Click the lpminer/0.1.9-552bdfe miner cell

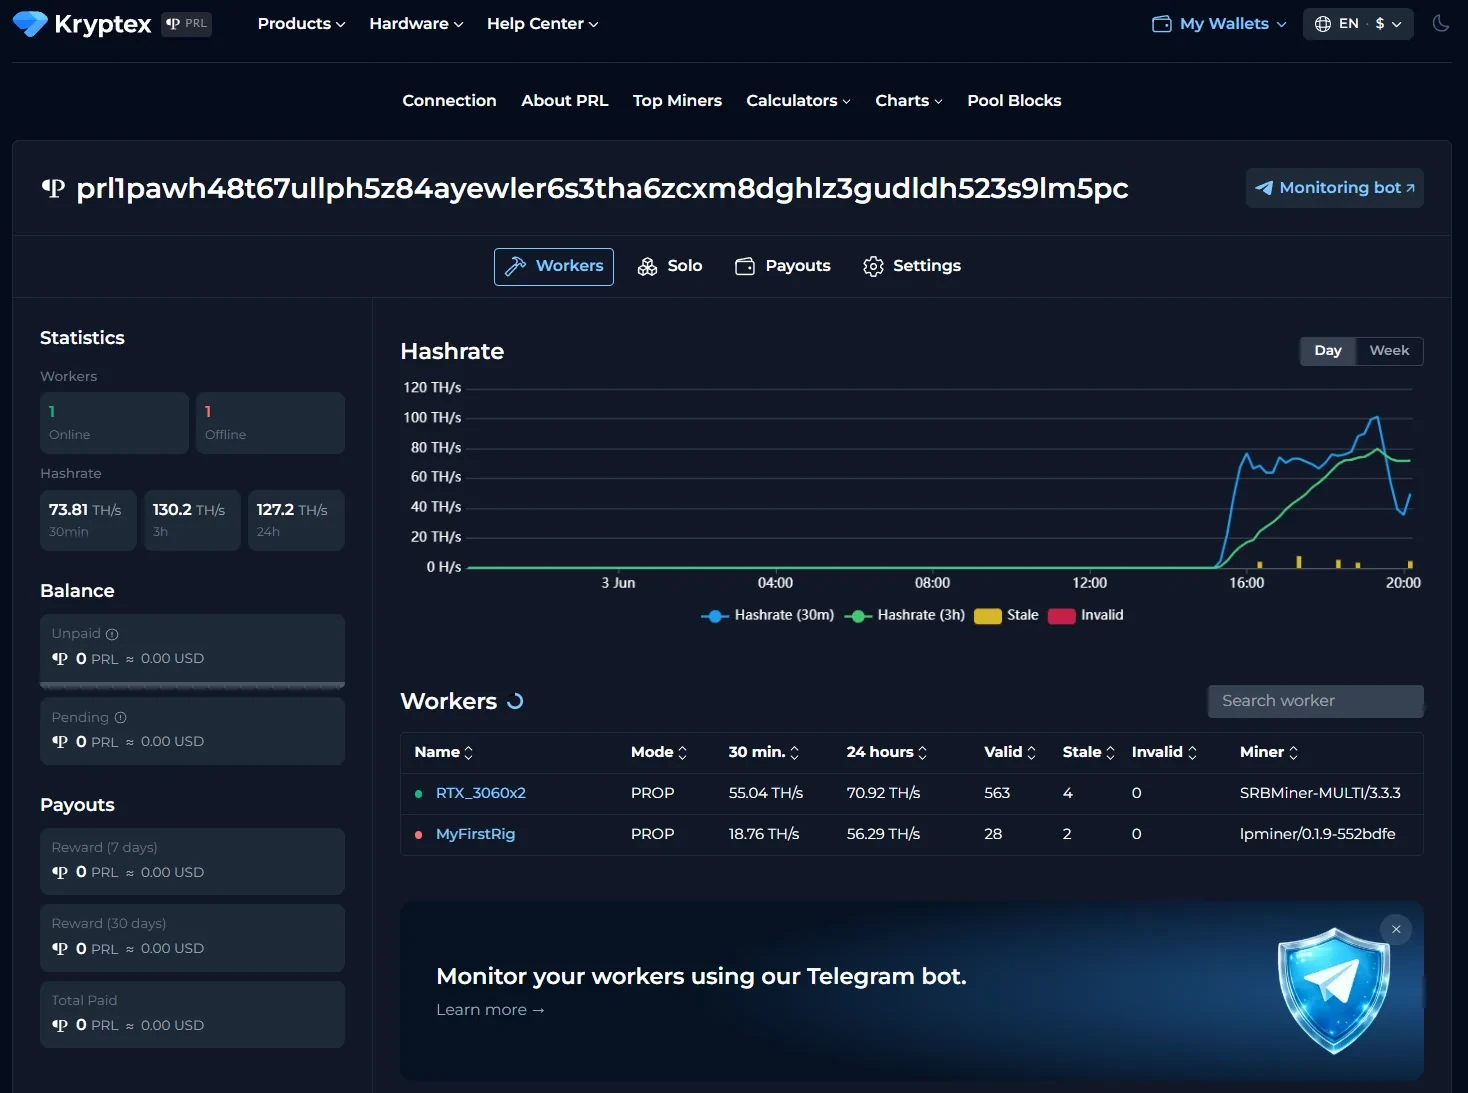1318,834
